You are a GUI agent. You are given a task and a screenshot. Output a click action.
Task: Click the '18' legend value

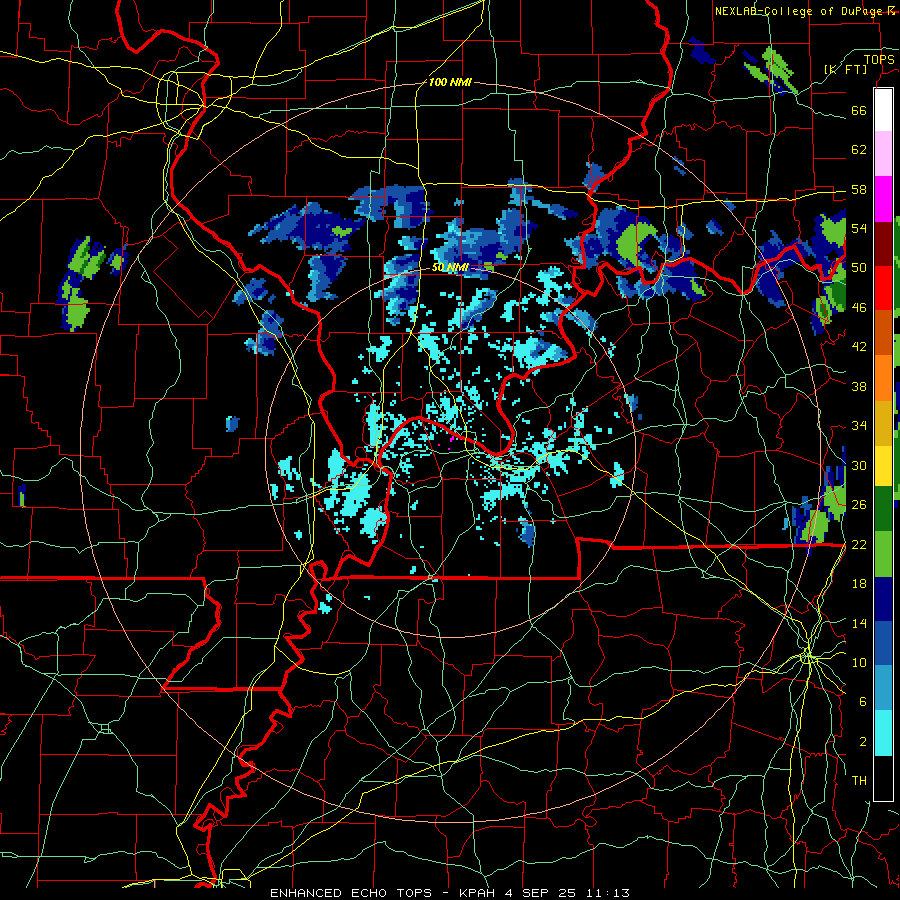pos(859,584)
